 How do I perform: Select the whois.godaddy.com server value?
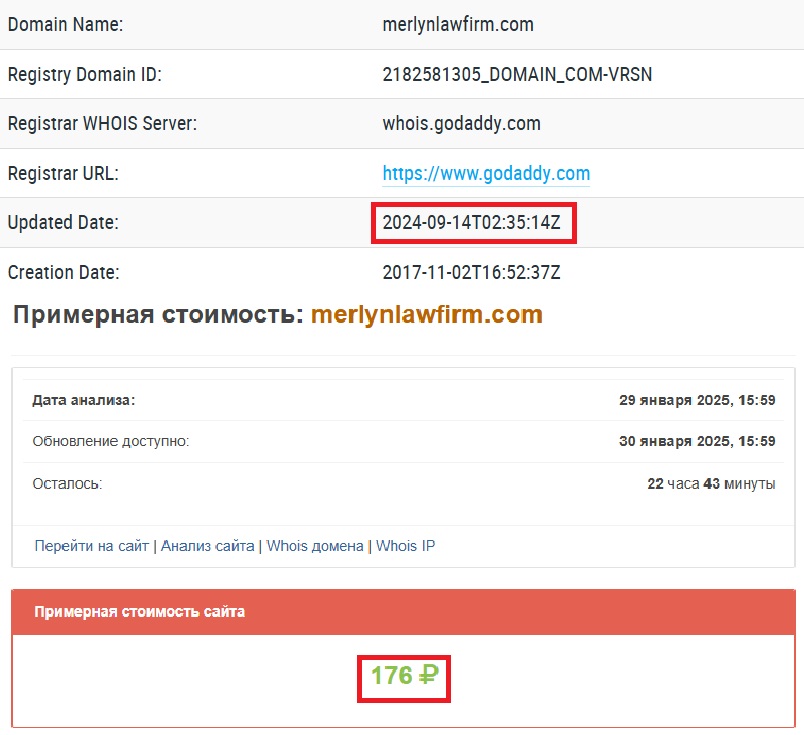click(x=461, y=124)
